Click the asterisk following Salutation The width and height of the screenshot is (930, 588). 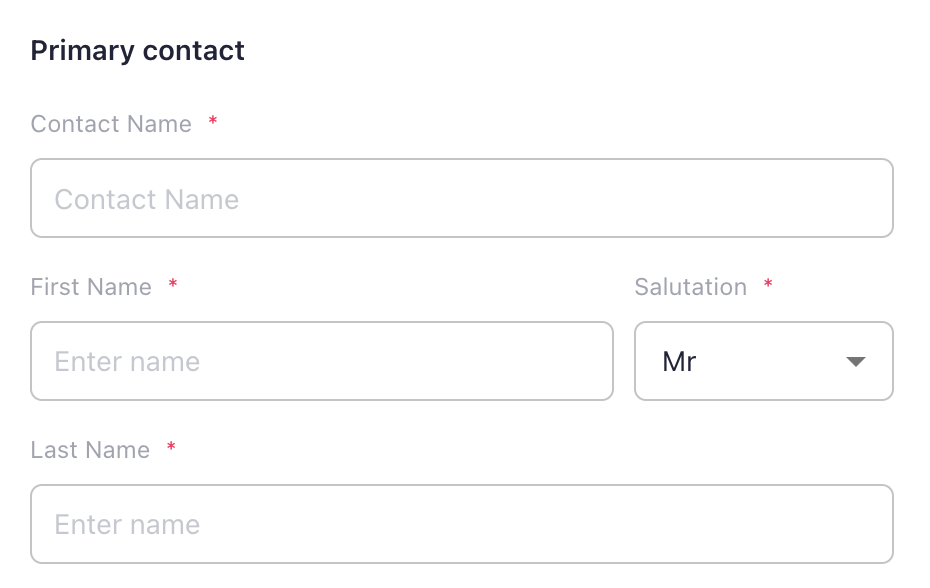coord(767,284)
